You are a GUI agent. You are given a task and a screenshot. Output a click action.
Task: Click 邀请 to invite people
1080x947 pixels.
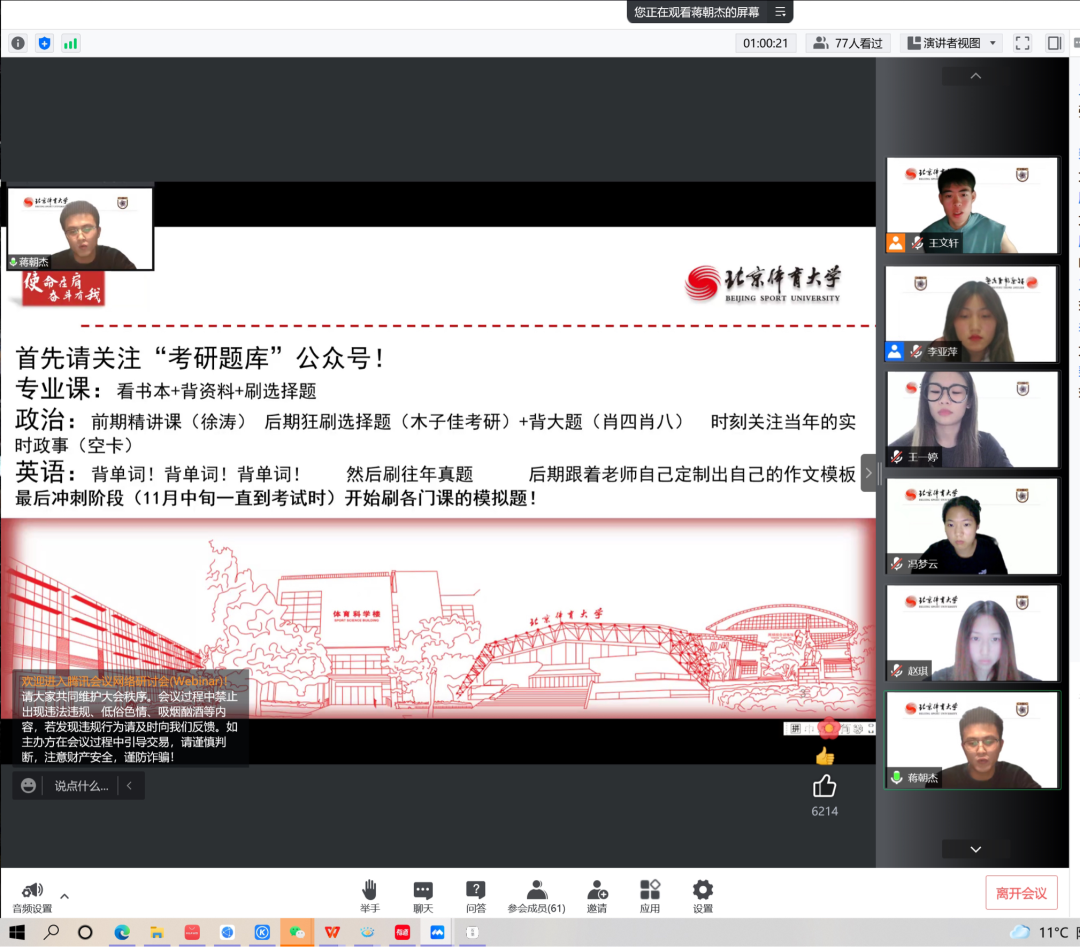click(597, 897)
